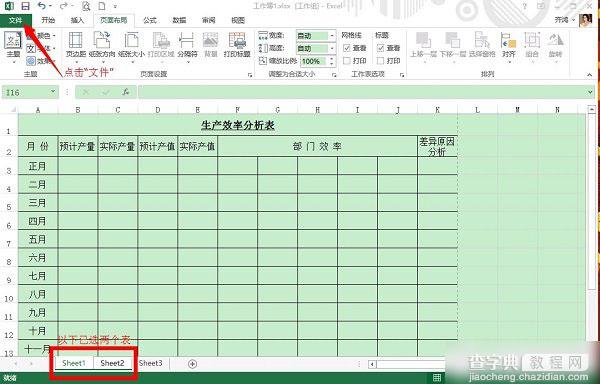Open the 页面设置 dialog launcher
600x384 pixels.
(x=250, y=75)
